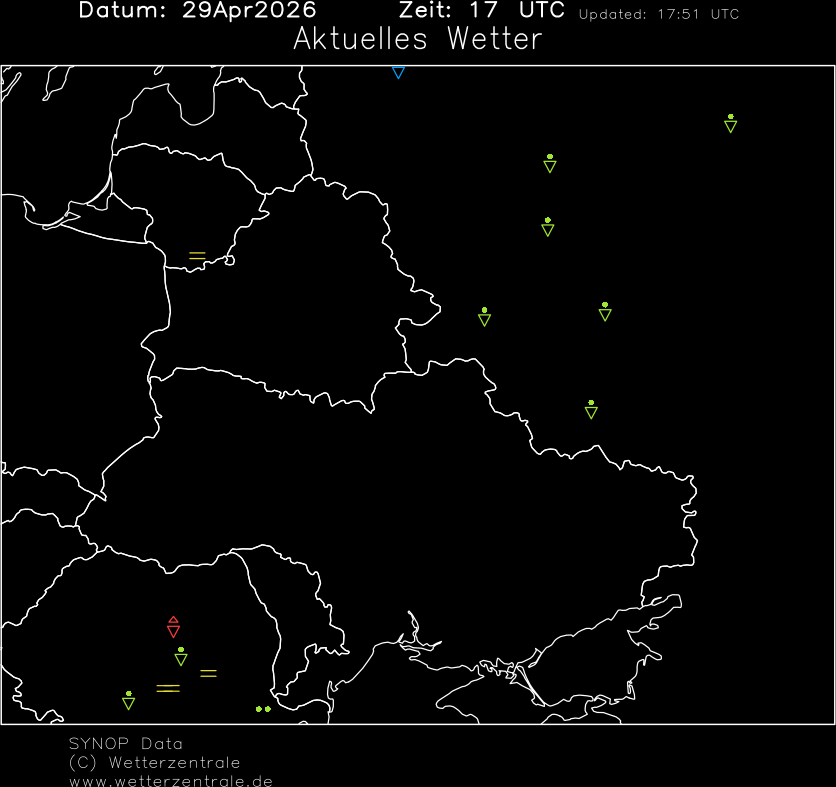Select the green shower symbol closest to Belarus's eastern border

[484, 317]
